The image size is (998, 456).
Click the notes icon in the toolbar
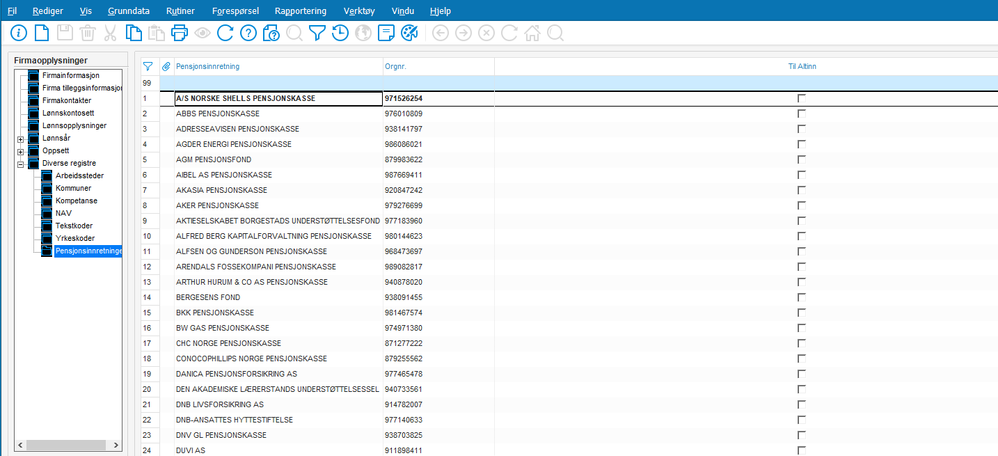386,33
